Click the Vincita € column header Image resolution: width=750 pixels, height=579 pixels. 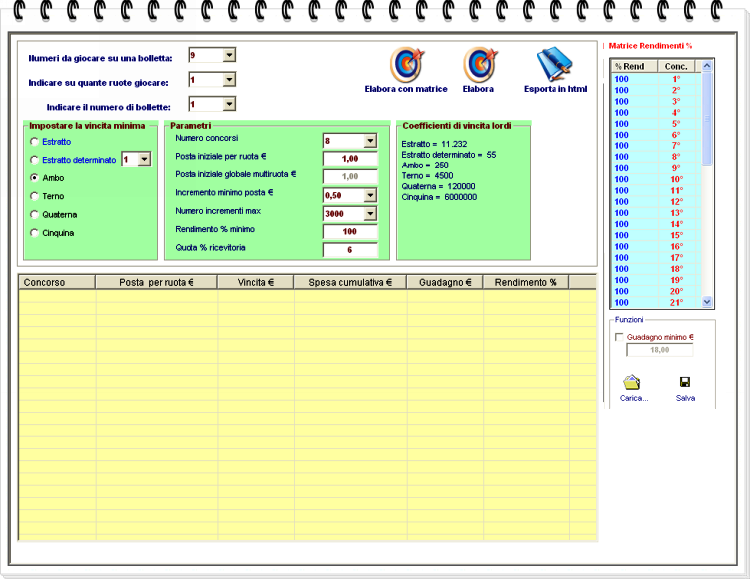256,282
